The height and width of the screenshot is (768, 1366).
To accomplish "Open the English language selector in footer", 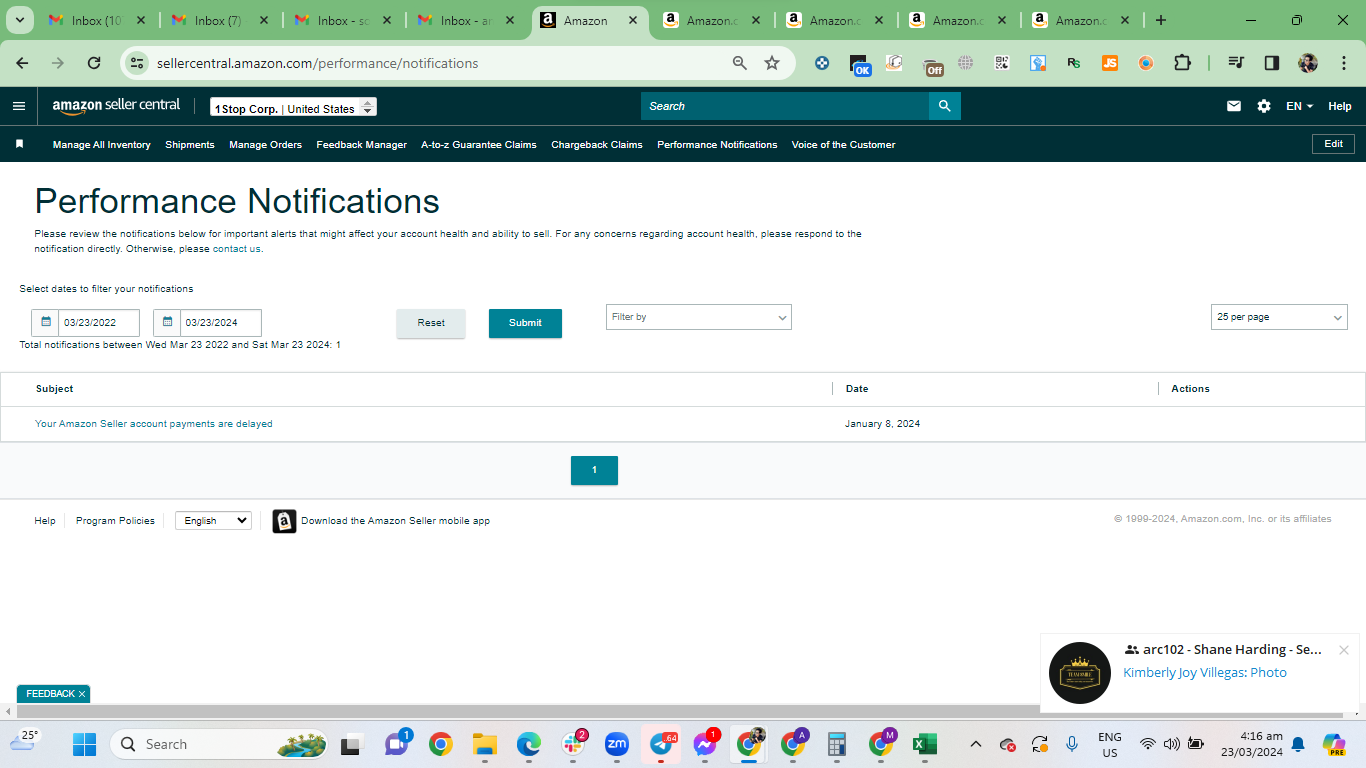I will pyautogui.click(x=213, y=521).
